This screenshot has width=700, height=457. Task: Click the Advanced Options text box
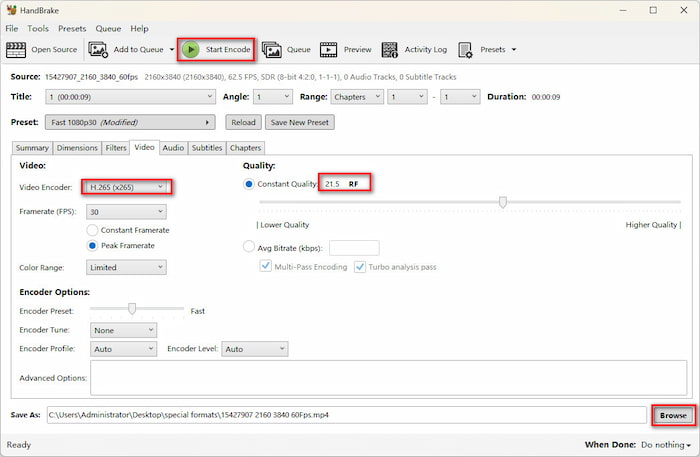tap(388, 378)
